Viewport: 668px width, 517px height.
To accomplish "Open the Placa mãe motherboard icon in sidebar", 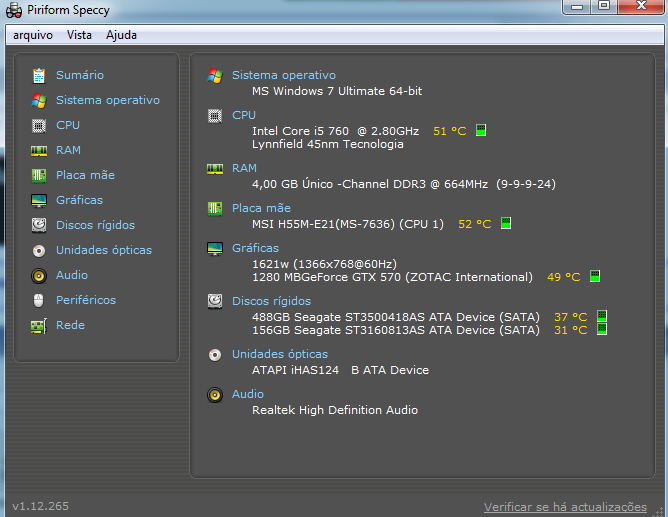I will click(39, 175).
